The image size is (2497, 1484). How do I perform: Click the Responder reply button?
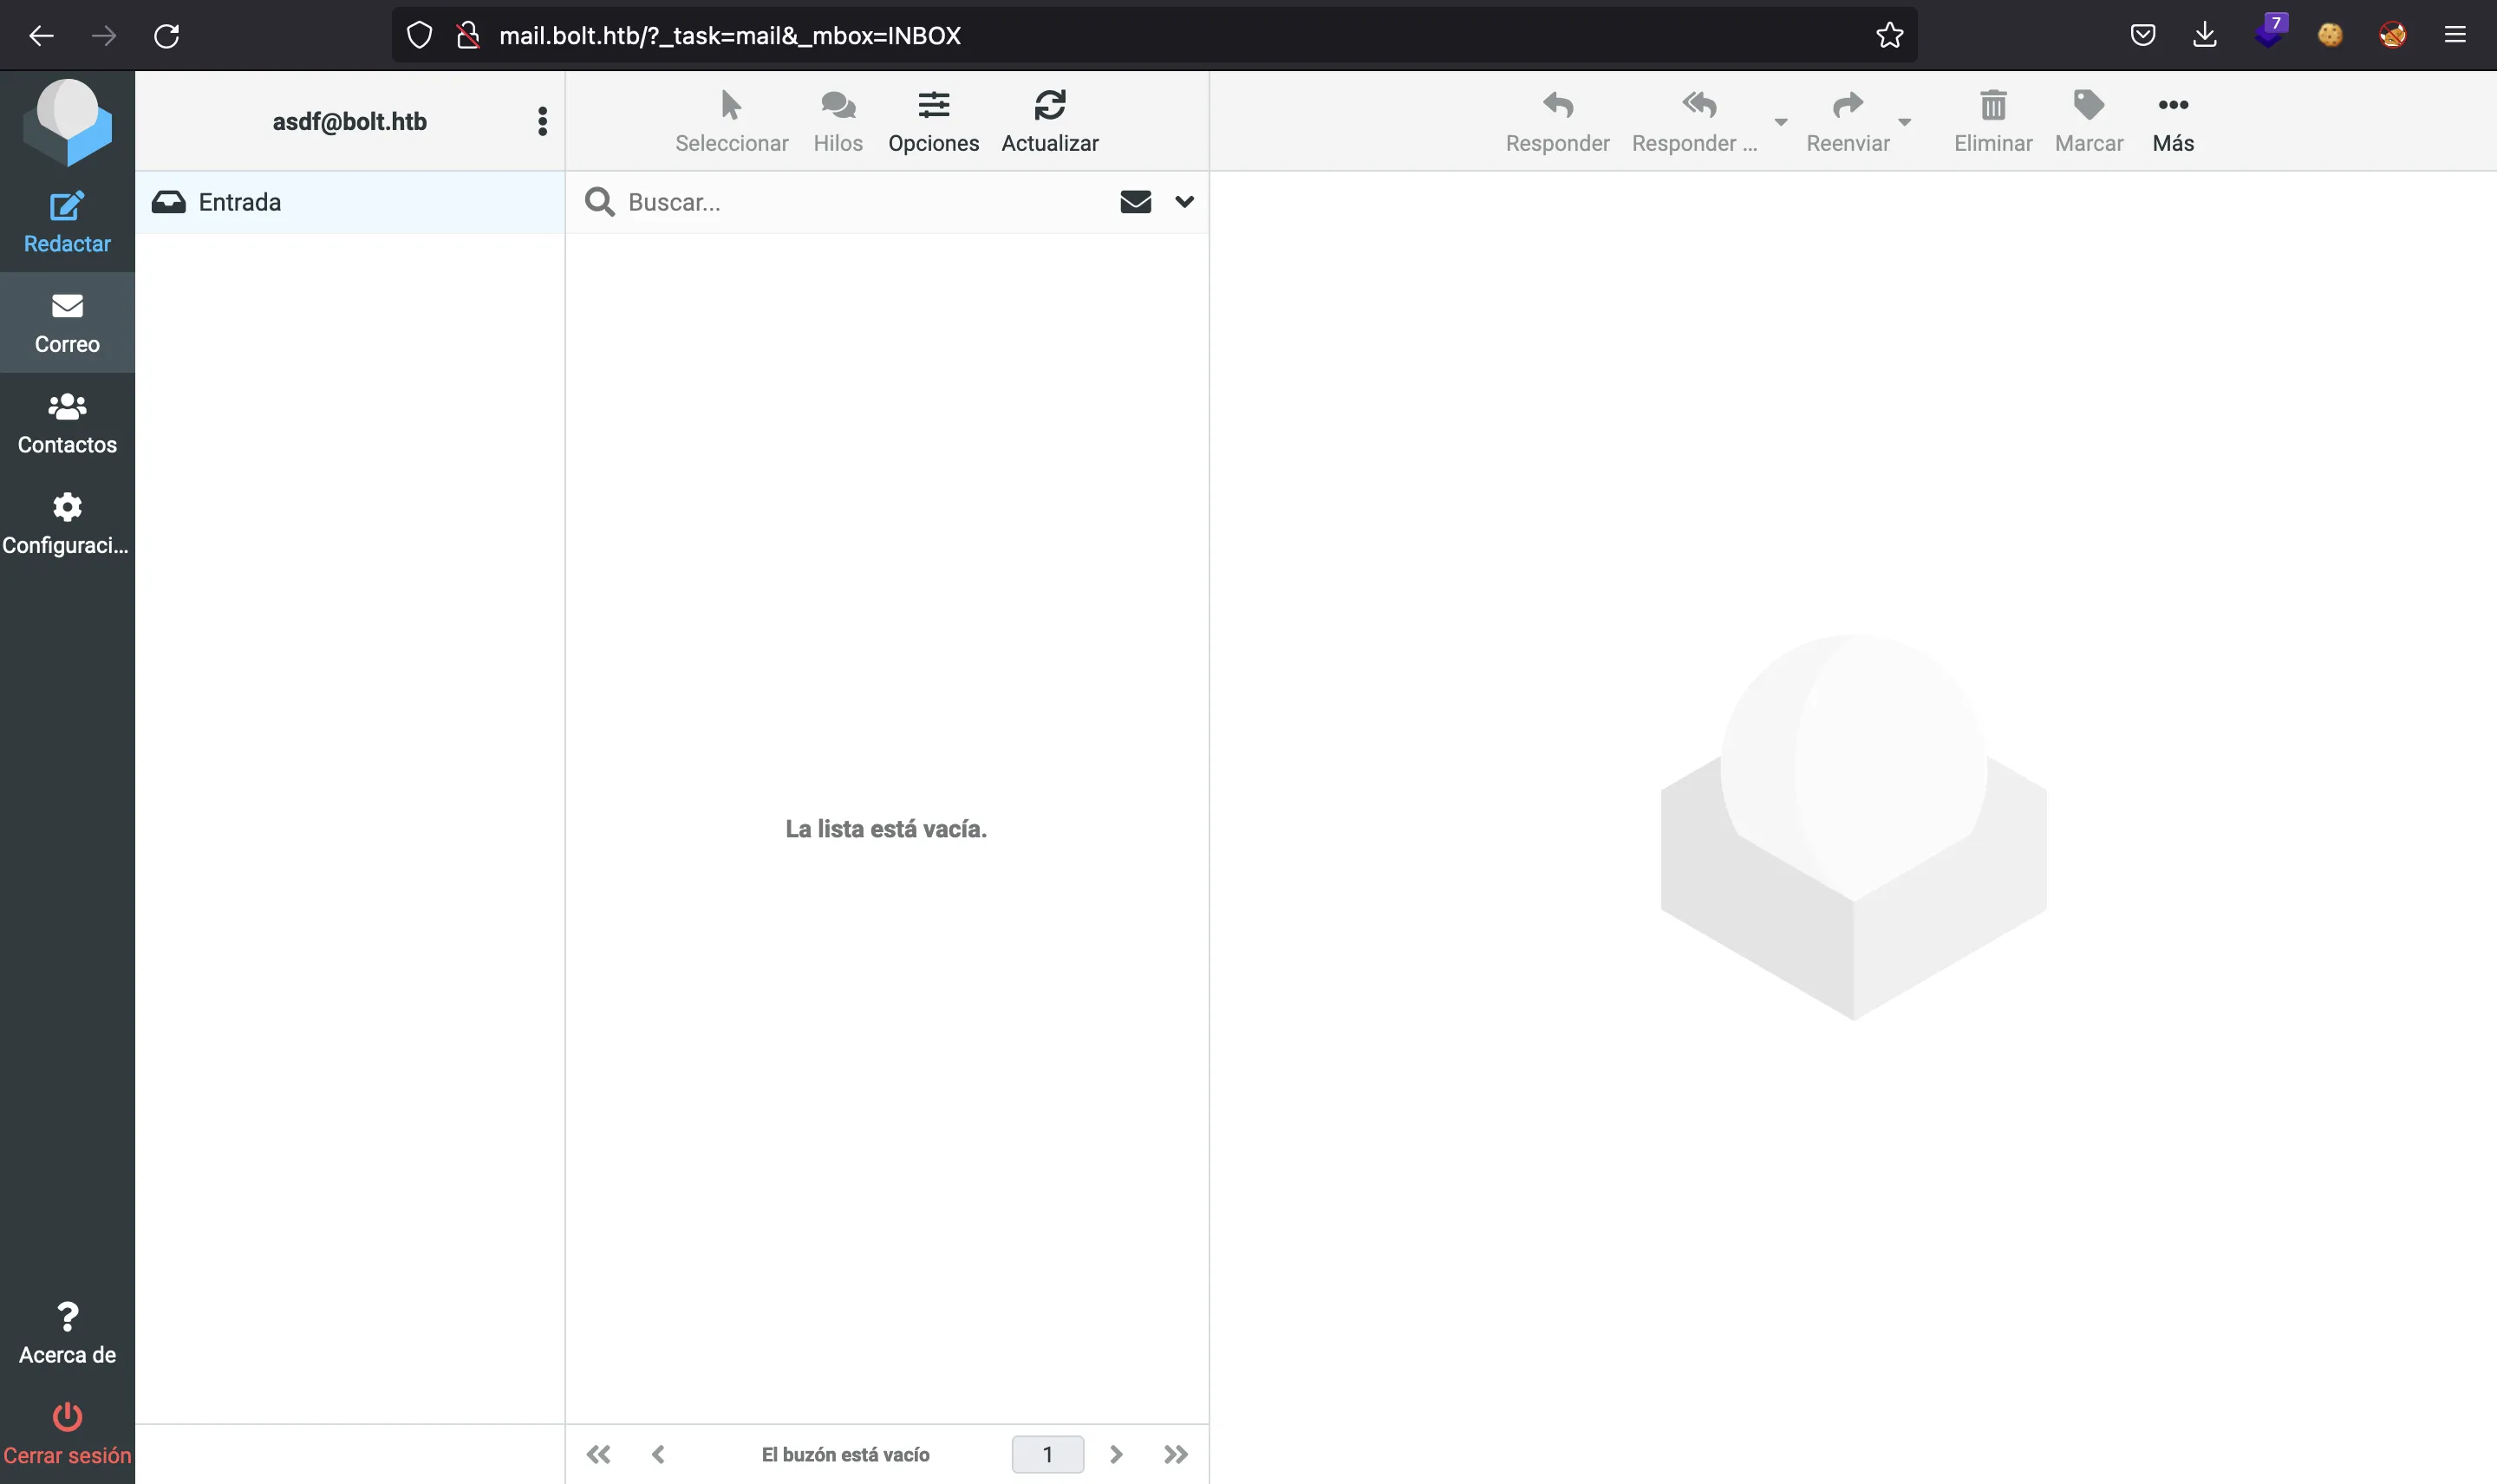1557,121
